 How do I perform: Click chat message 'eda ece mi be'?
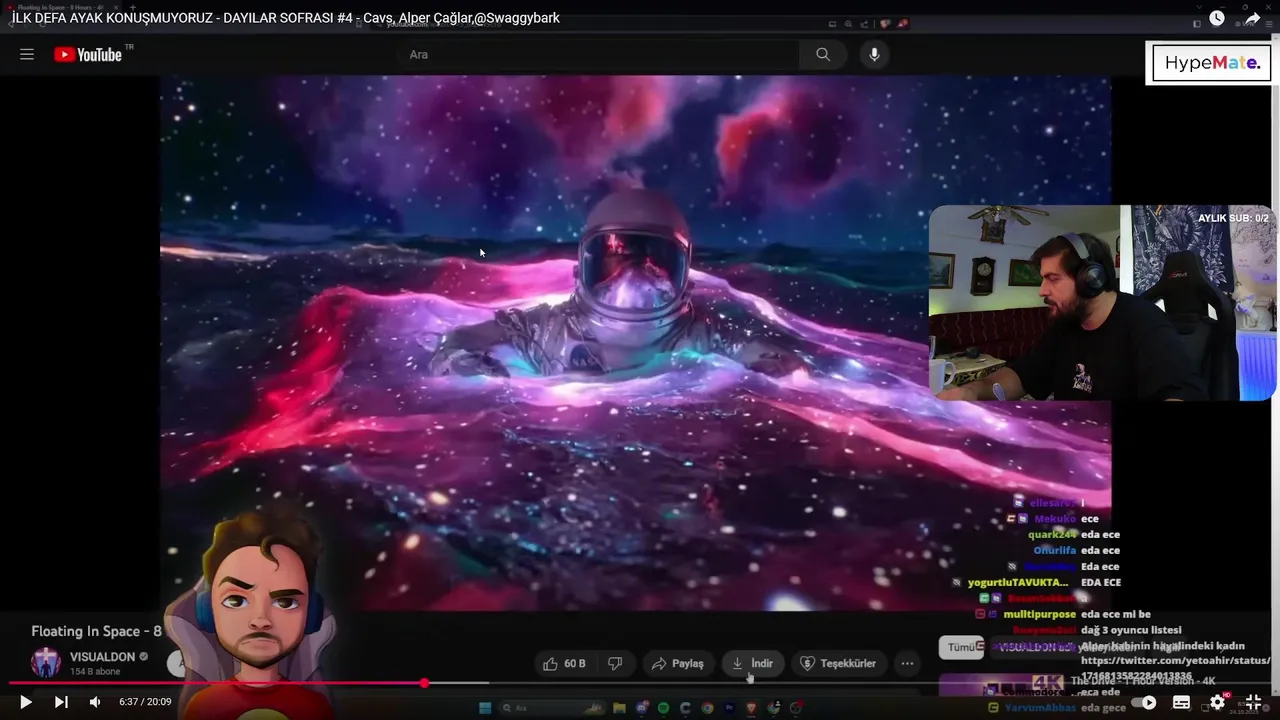[x=1116, y=614]
